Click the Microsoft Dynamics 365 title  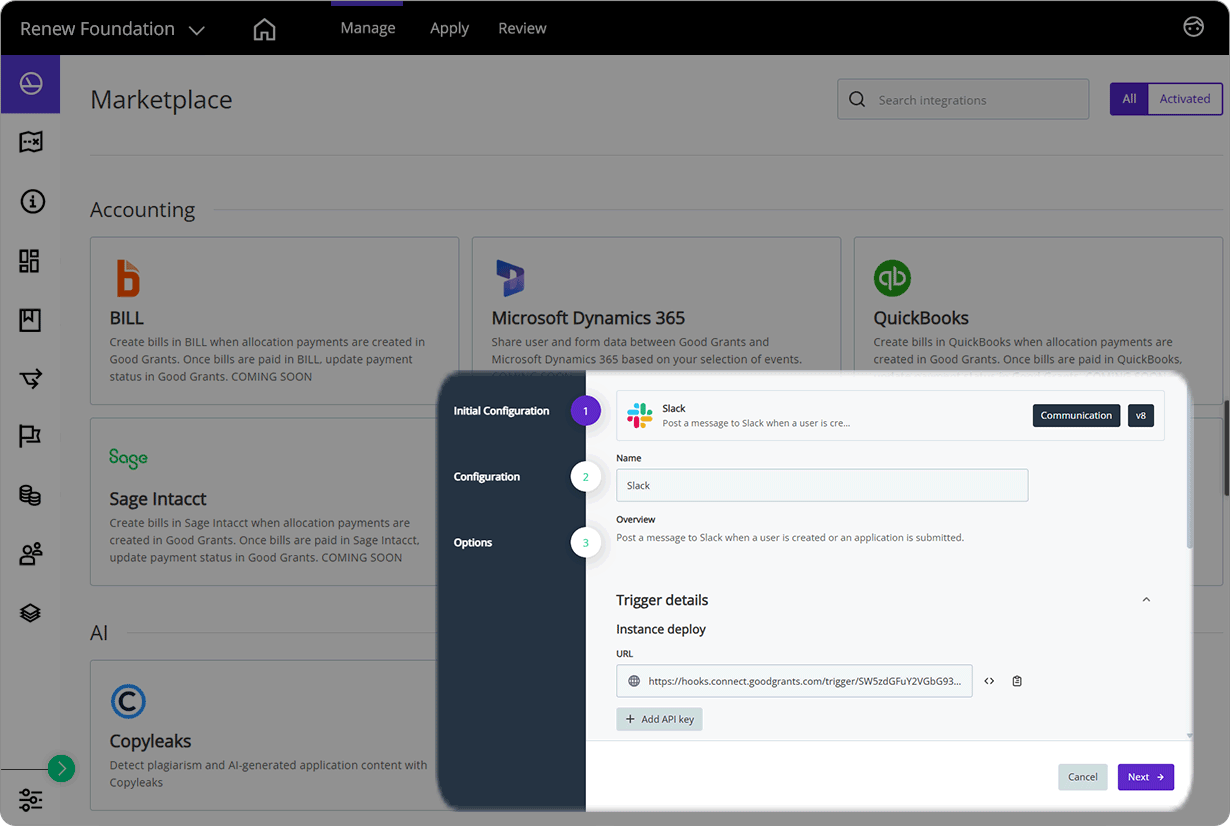tap(588, 318)
